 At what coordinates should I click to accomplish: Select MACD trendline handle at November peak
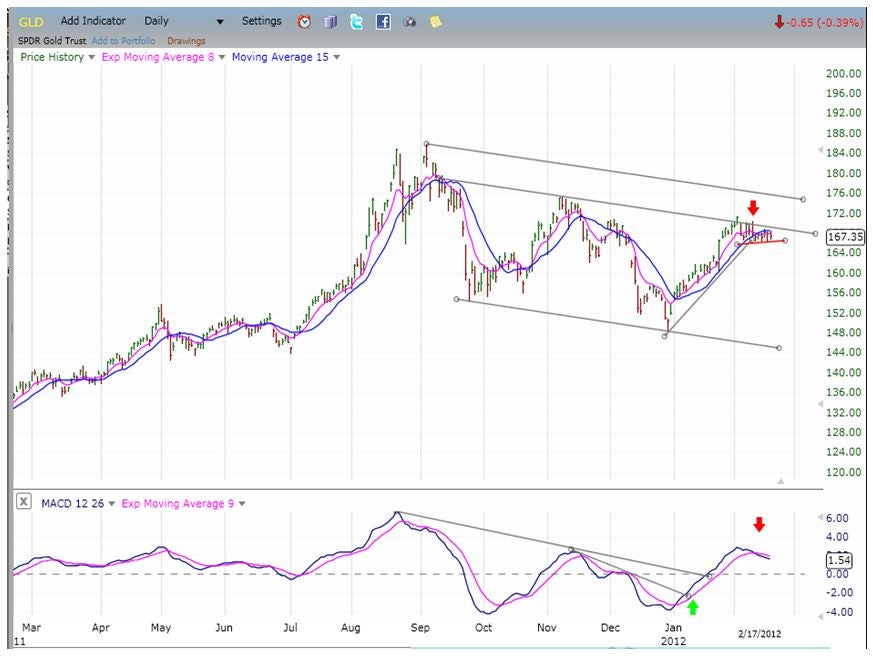(571, 549)
